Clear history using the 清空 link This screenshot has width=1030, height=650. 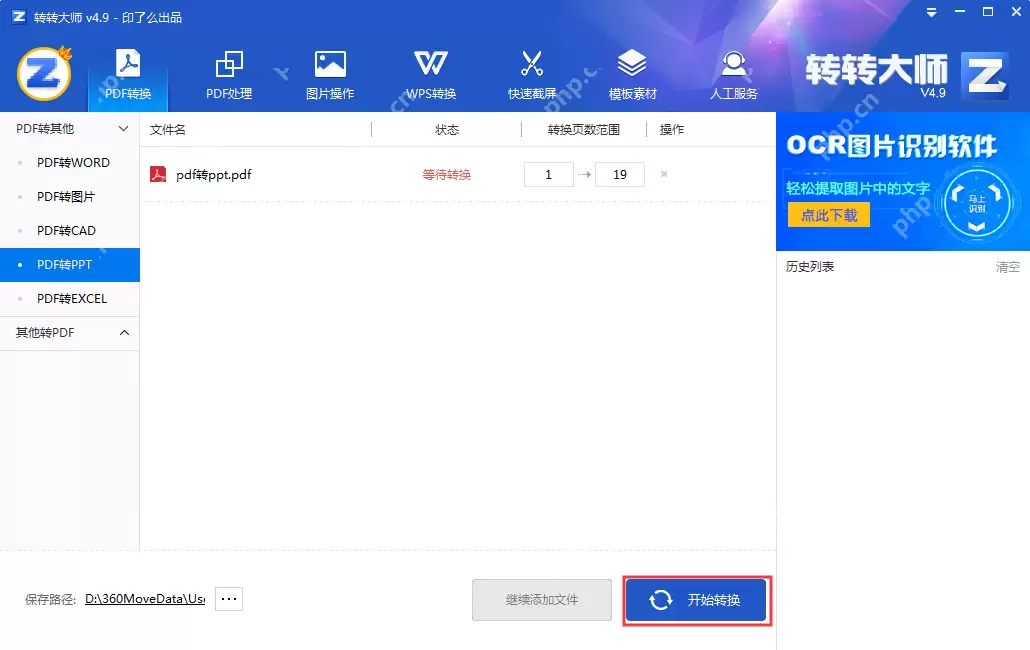tap(1007, 266)
